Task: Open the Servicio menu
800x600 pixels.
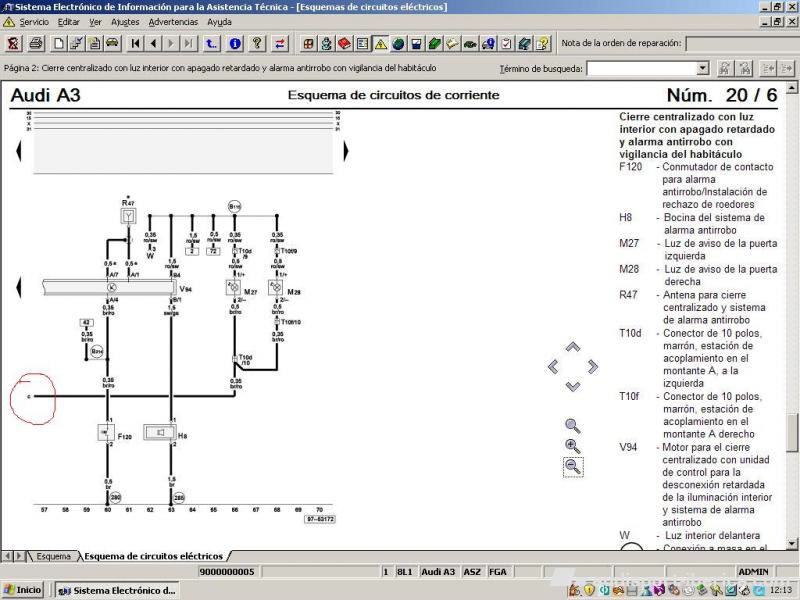Action: tap(34, 22)
